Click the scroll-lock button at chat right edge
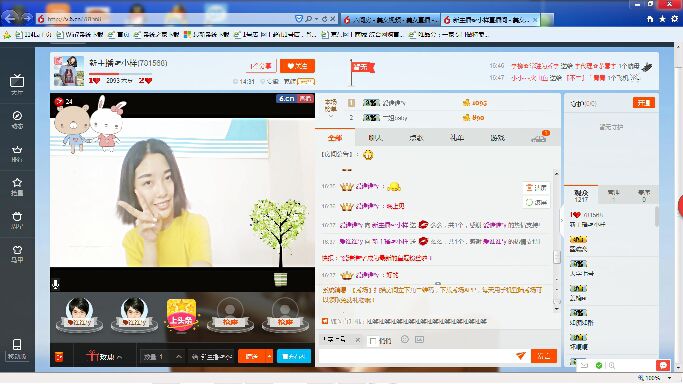683x384 pixels. click(536, 202)
